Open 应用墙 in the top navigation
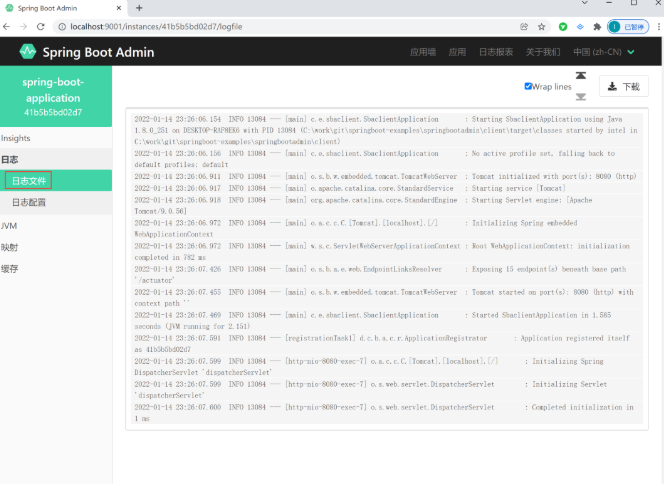The height and width of the screenshot is (484, 664). point(423,52)
